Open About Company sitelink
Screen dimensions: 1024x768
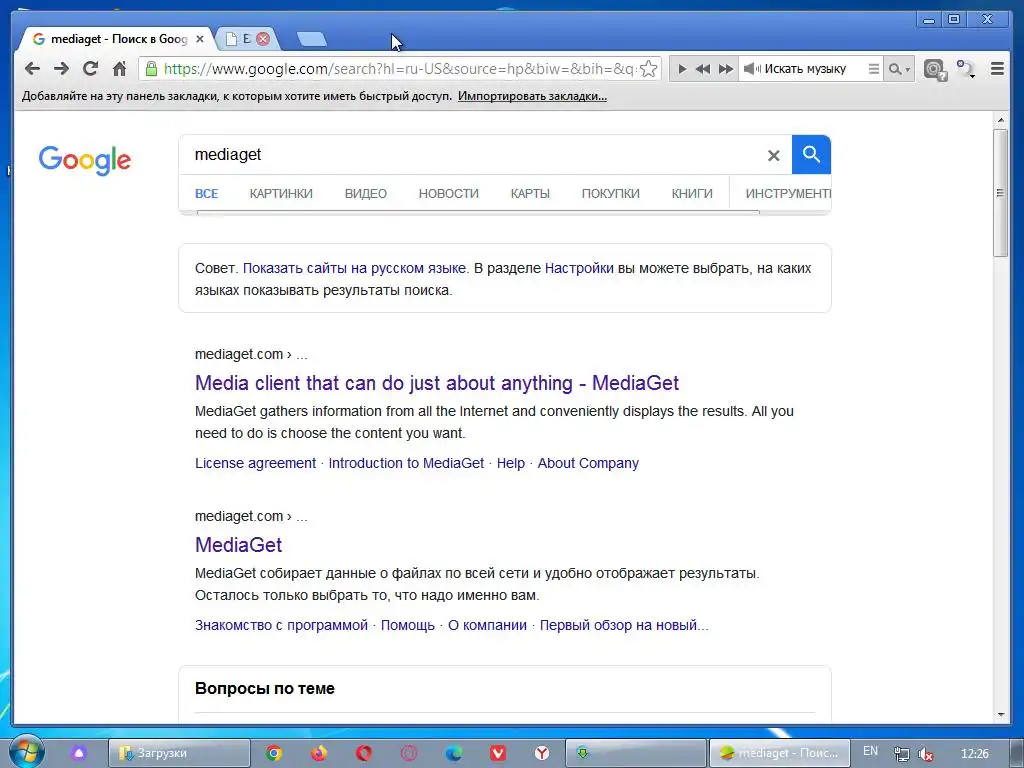click(x=588, y=463)
